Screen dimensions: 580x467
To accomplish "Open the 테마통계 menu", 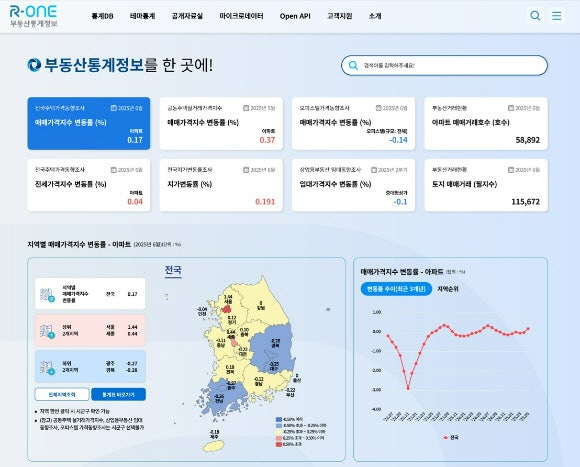I will coord(142,16).
